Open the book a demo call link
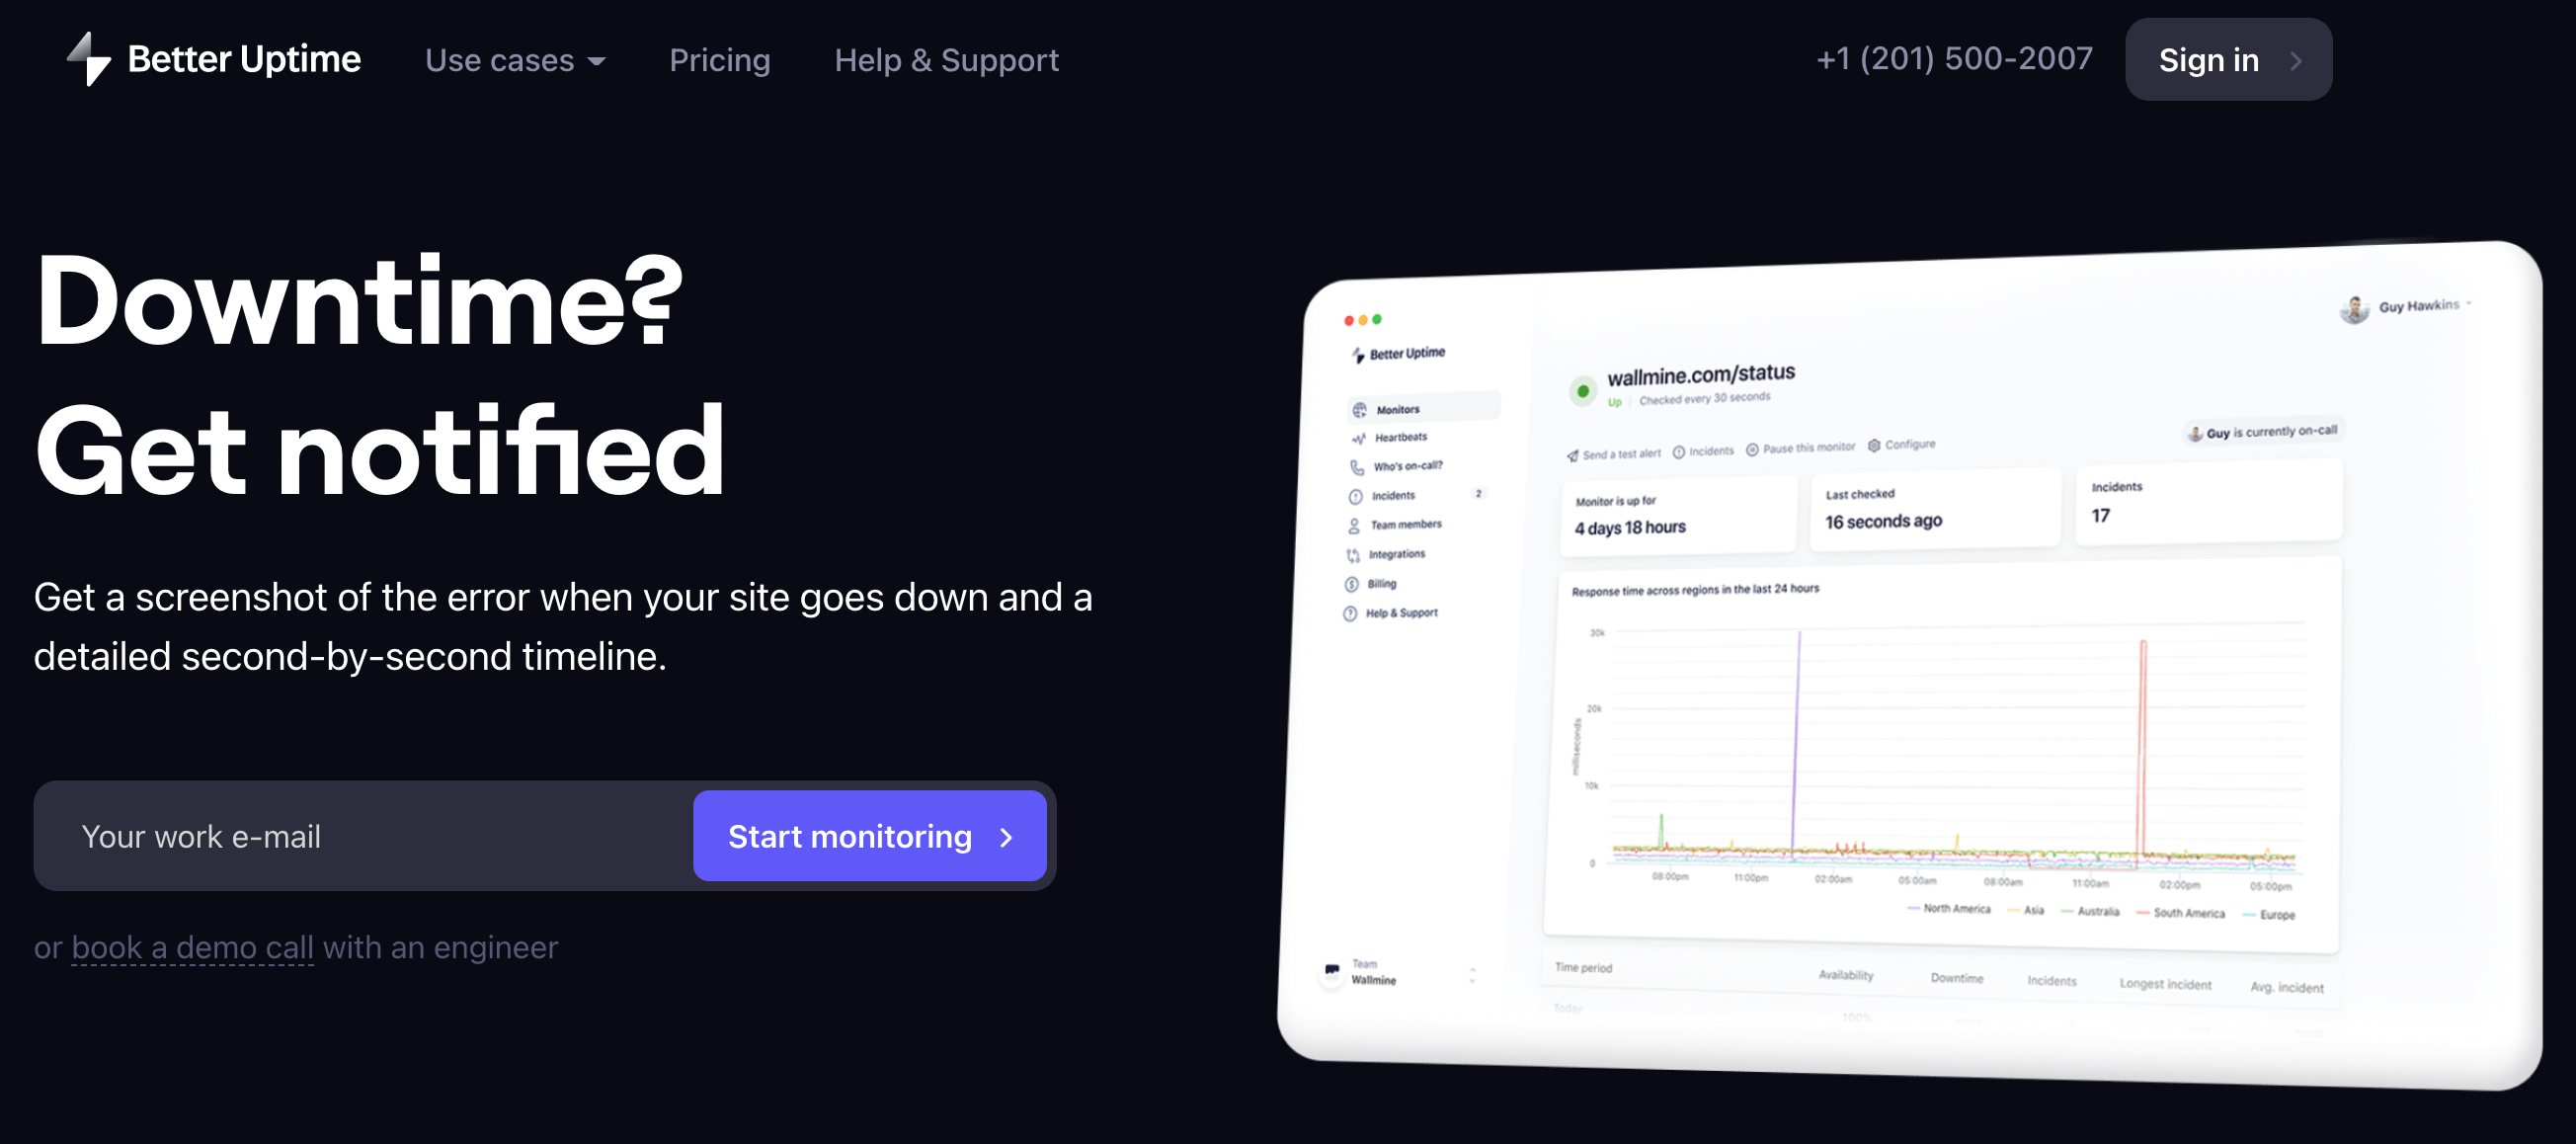The image size is (2576, 1144). (x=193, y=946)
